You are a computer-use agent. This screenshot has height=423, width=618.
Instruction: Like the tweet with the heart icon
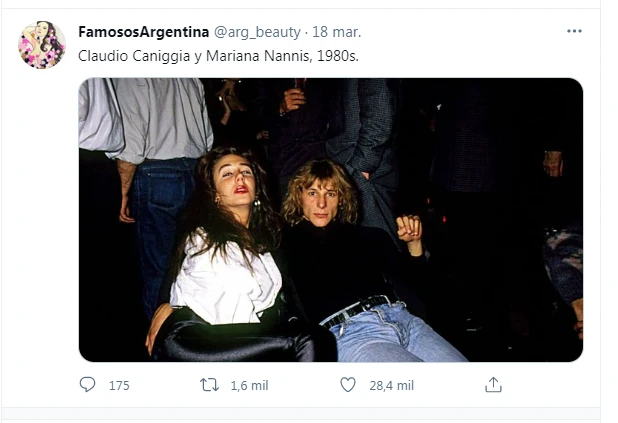pyautogui.click(x=347, y=385)
